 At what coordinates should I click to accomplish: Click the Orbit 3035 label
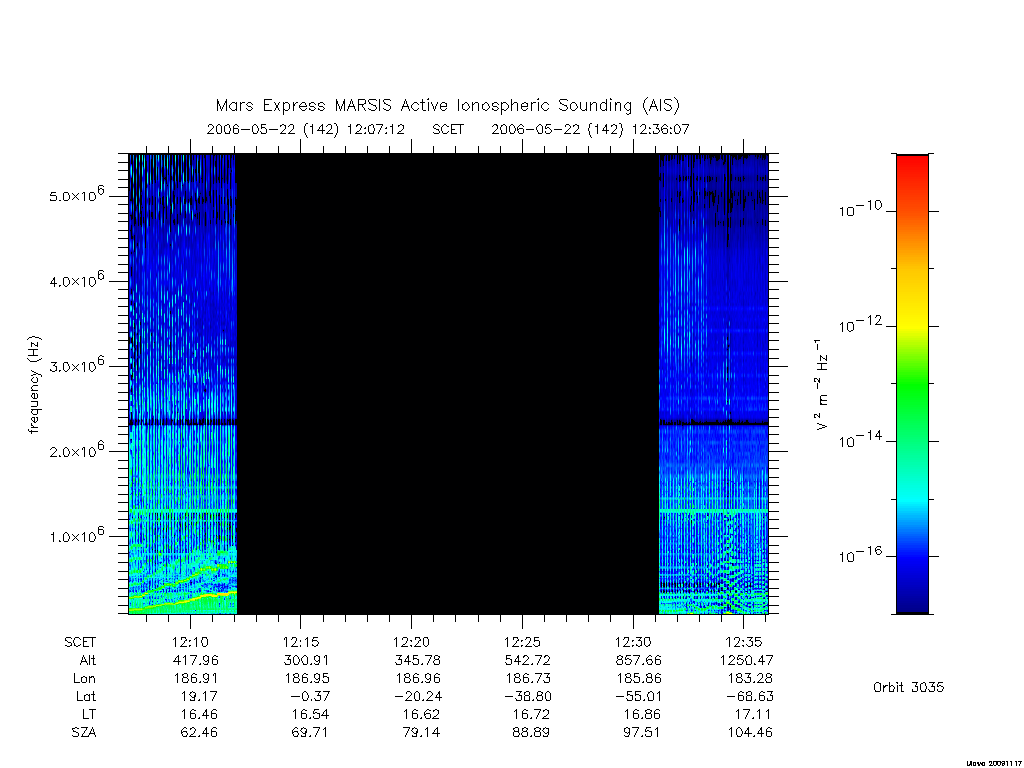(908, 687)
